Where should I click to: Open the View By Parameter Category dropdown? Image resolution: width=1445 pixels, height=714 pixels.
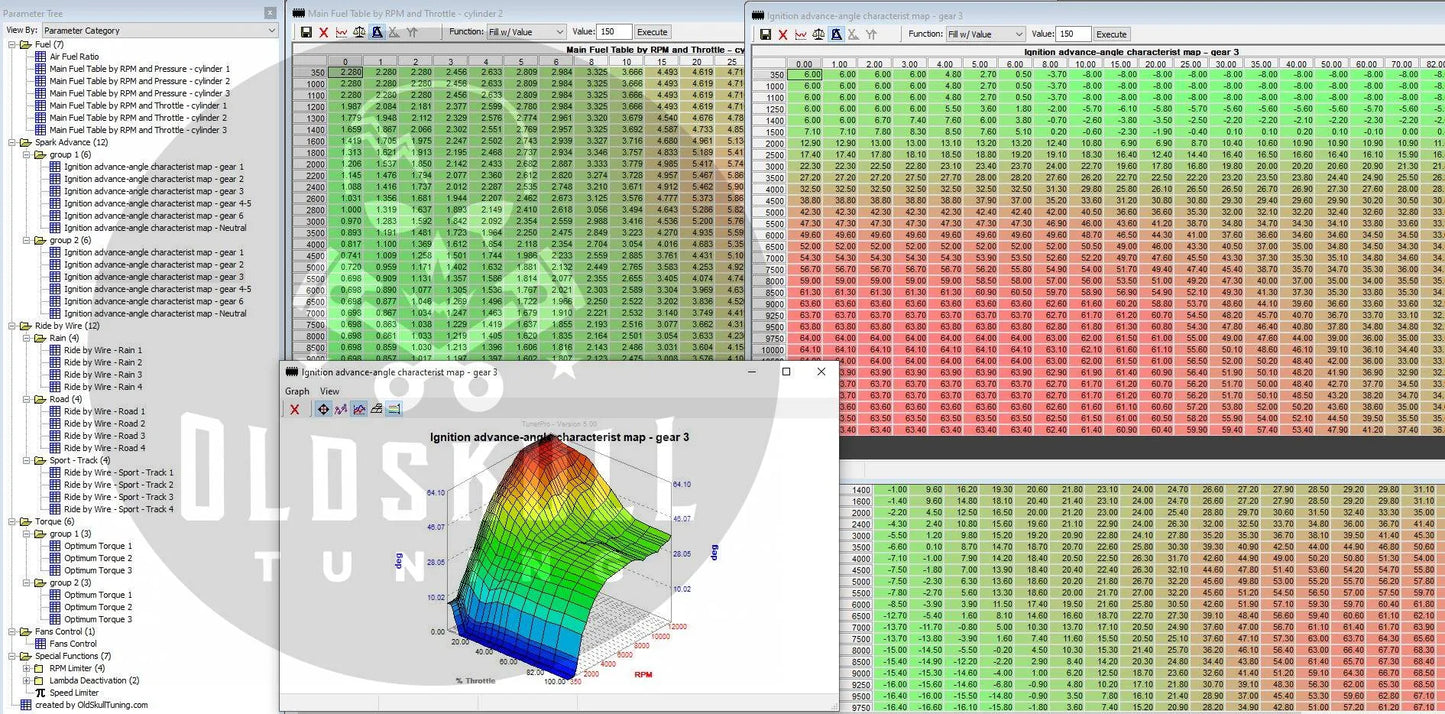coord(159,31)
